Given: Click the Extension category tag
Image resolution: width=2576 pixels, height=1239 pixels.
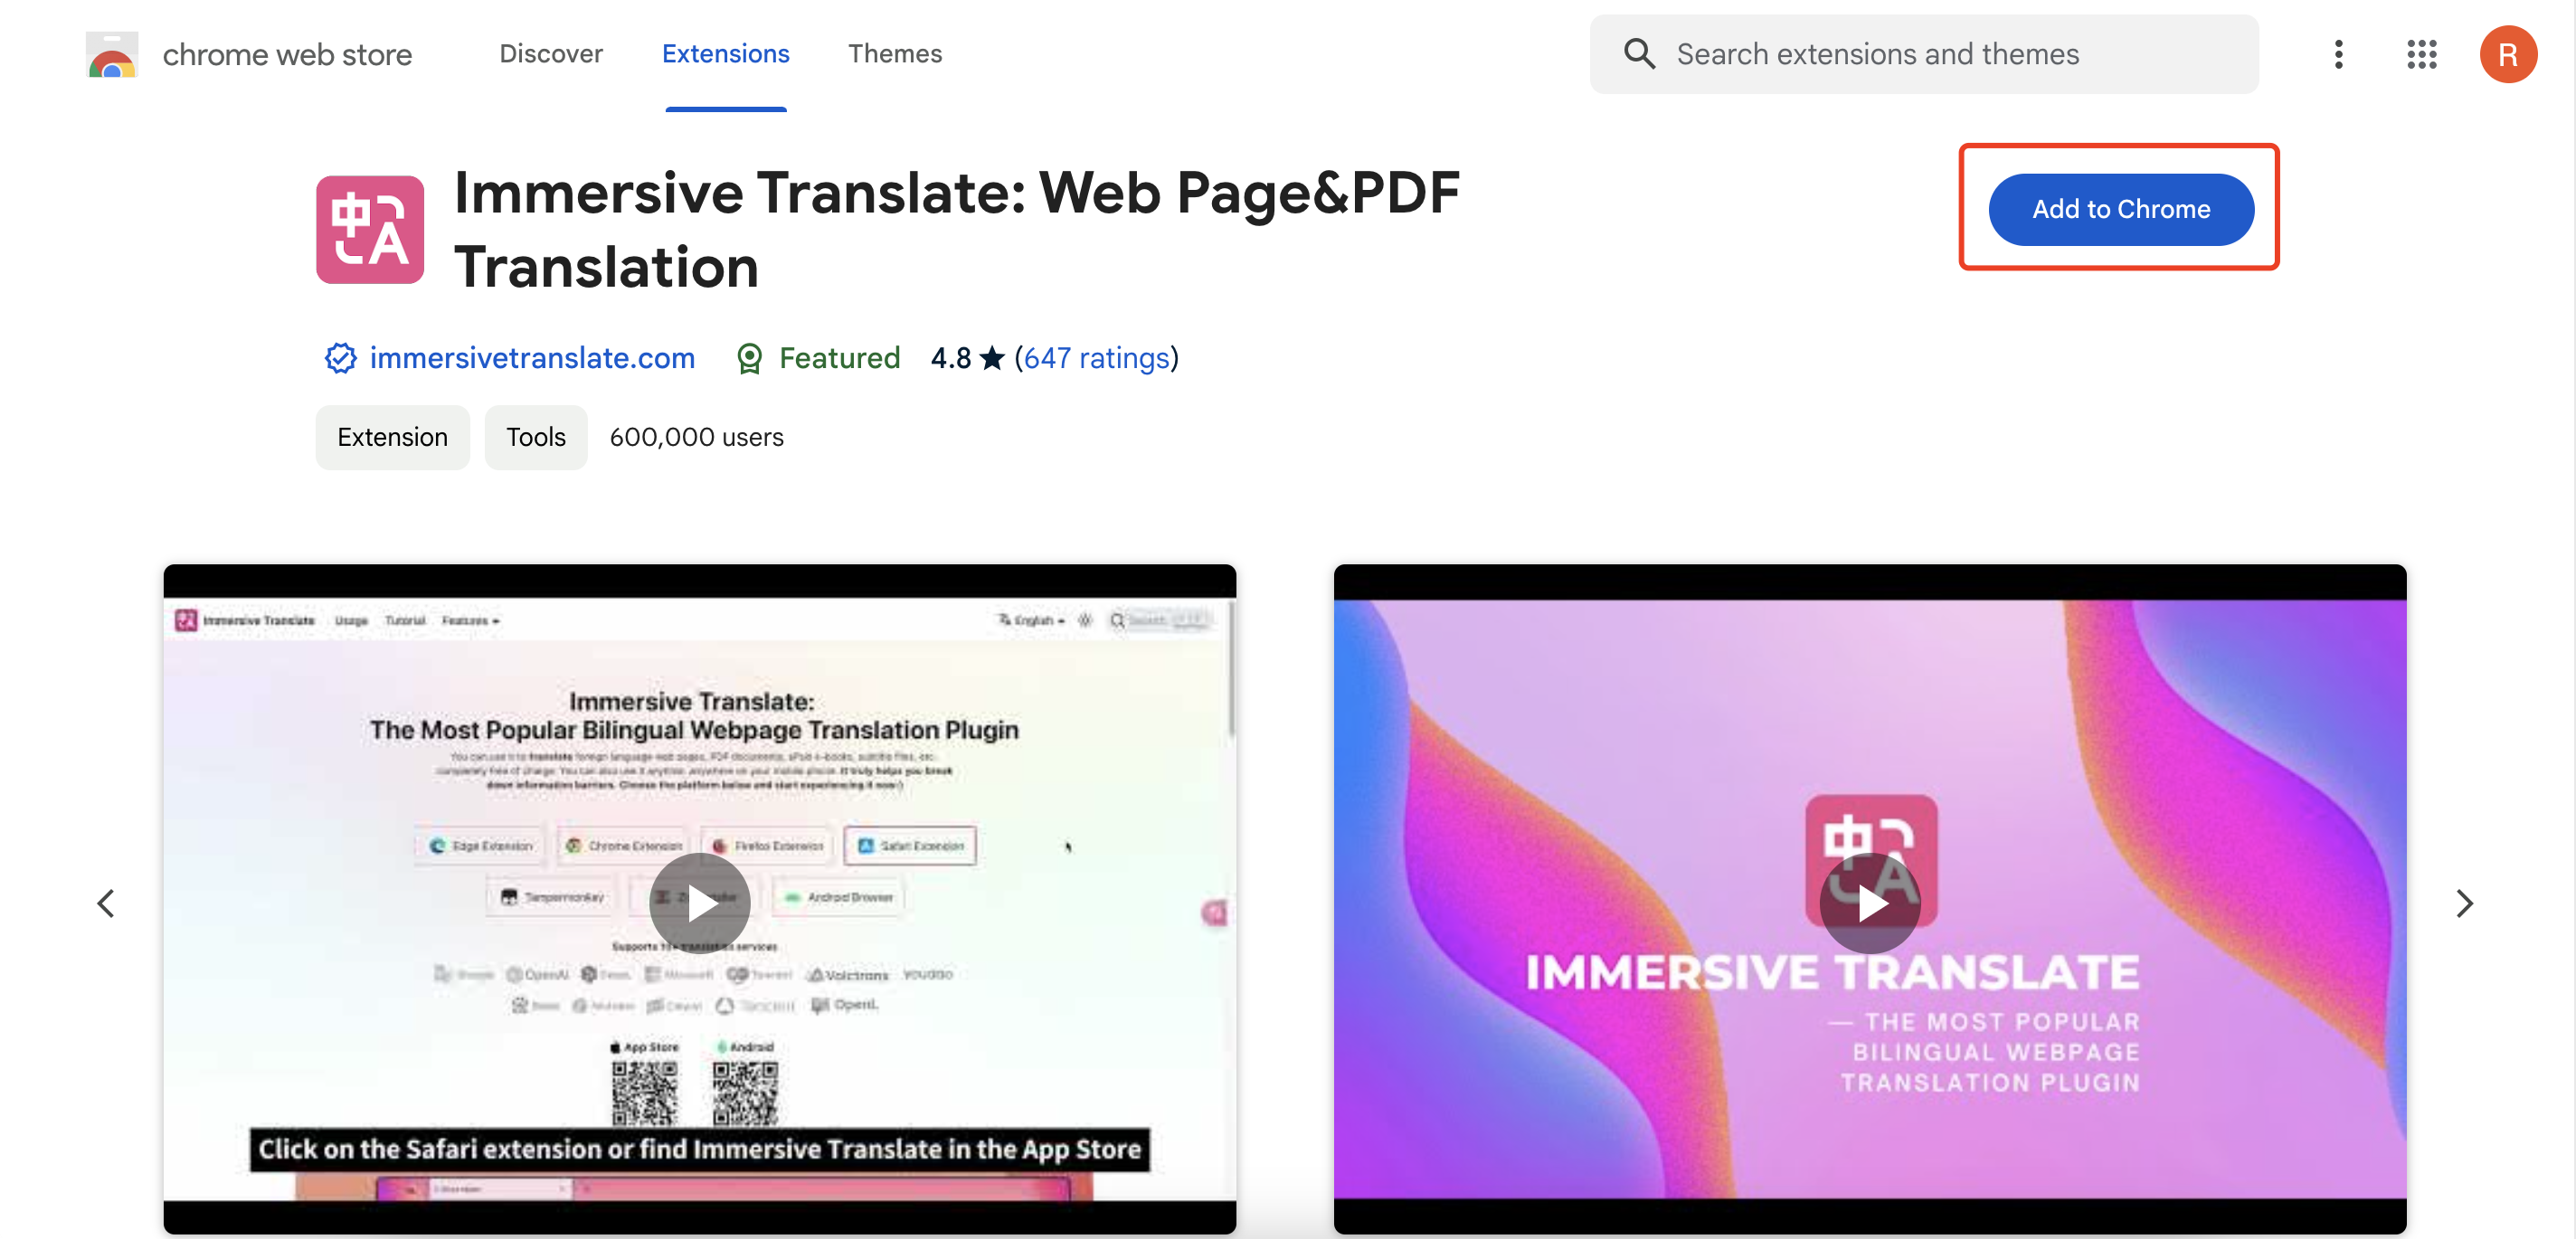Looking at the screenshot, I should pyautogui.click(x=389, y=435).
